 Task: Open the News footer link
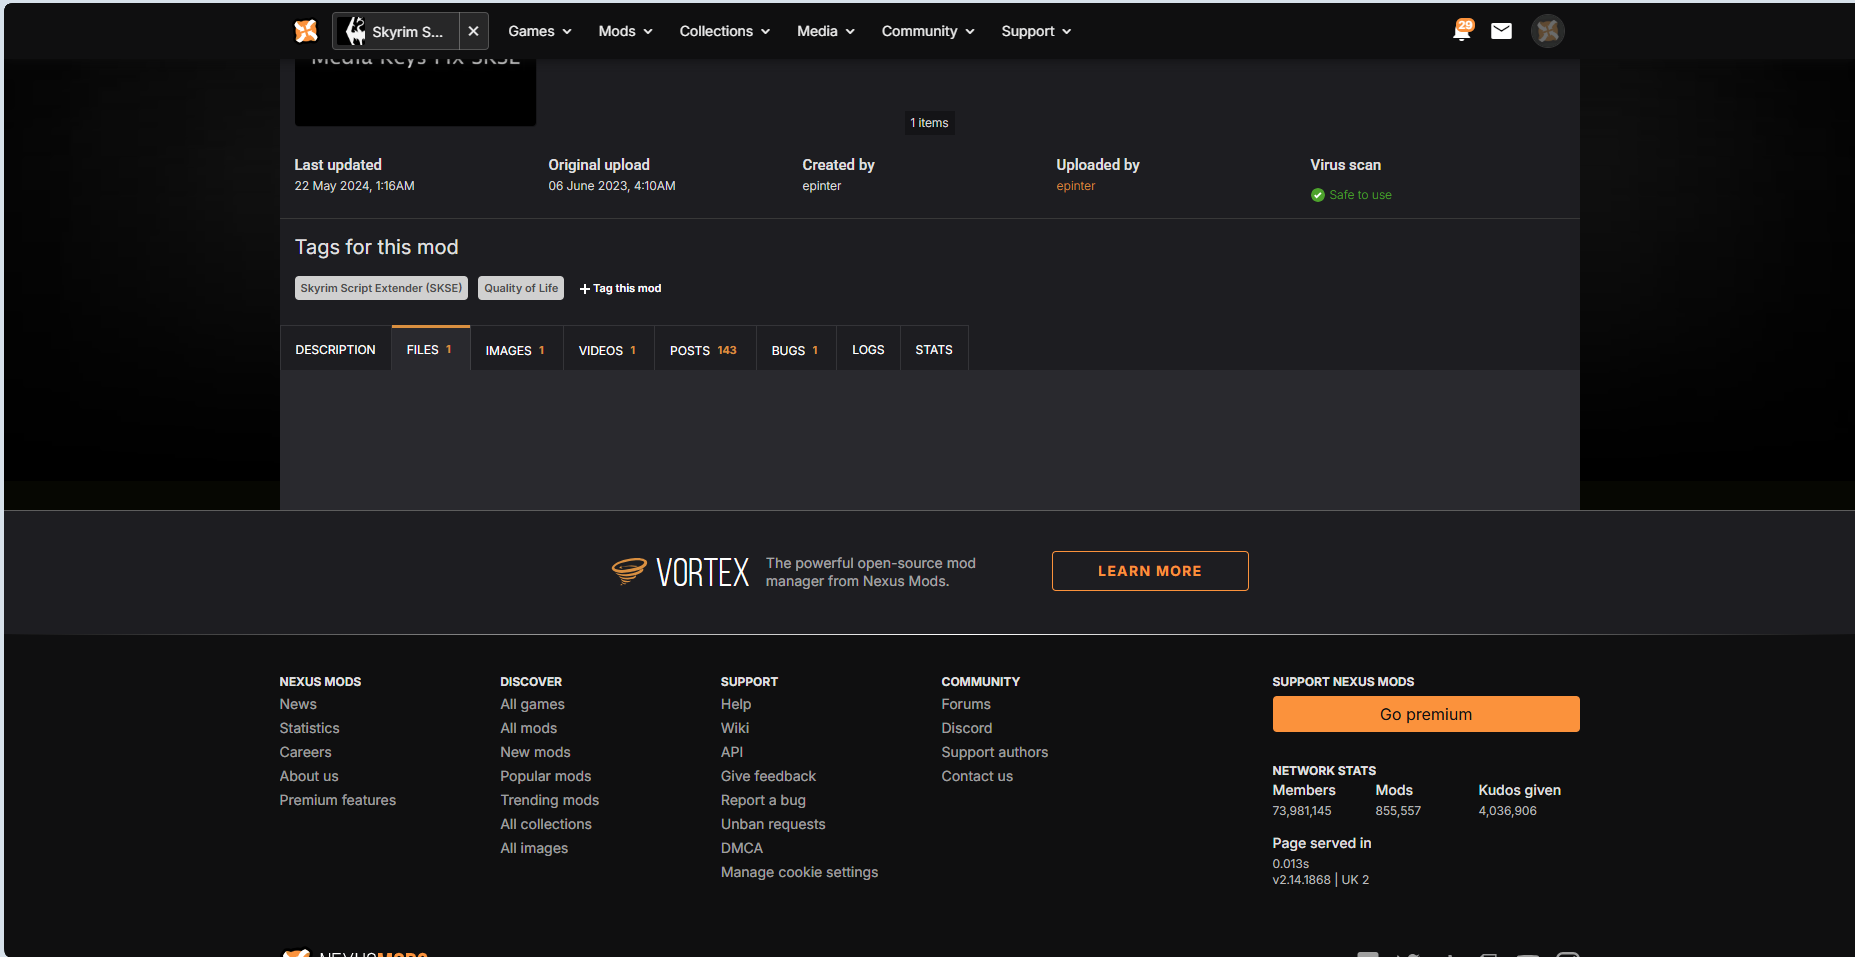pos(298,704)
